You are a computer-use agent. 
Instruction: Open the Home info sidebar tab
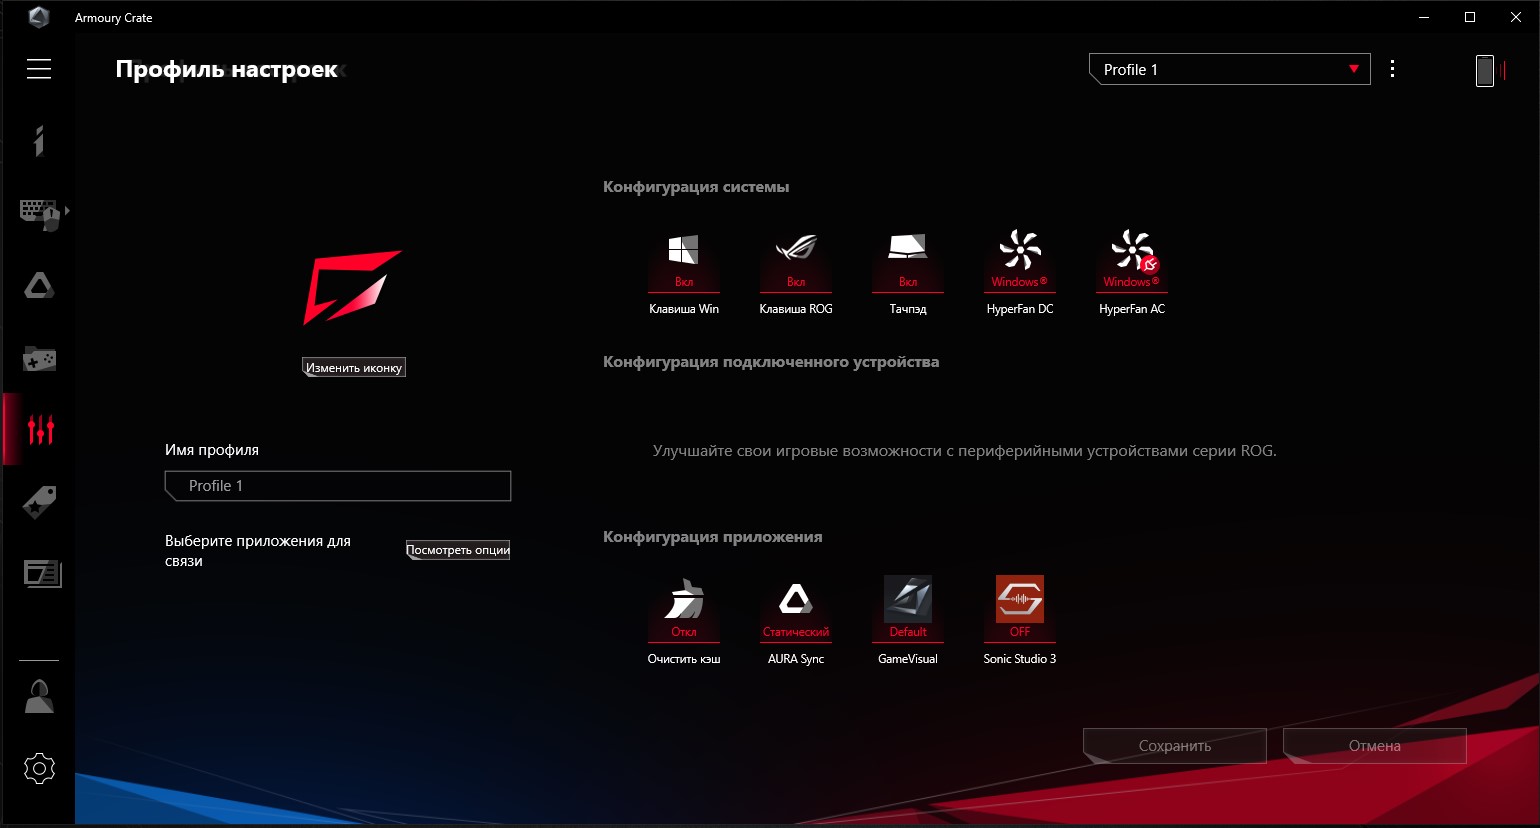click(39, 141)
